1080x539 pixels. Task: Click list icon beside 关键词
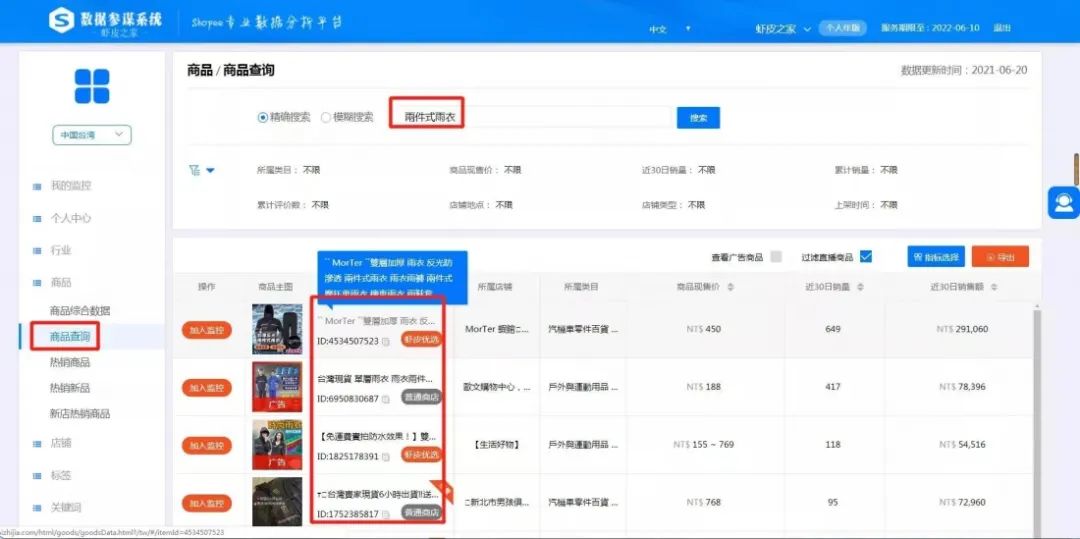pos(37,508)
